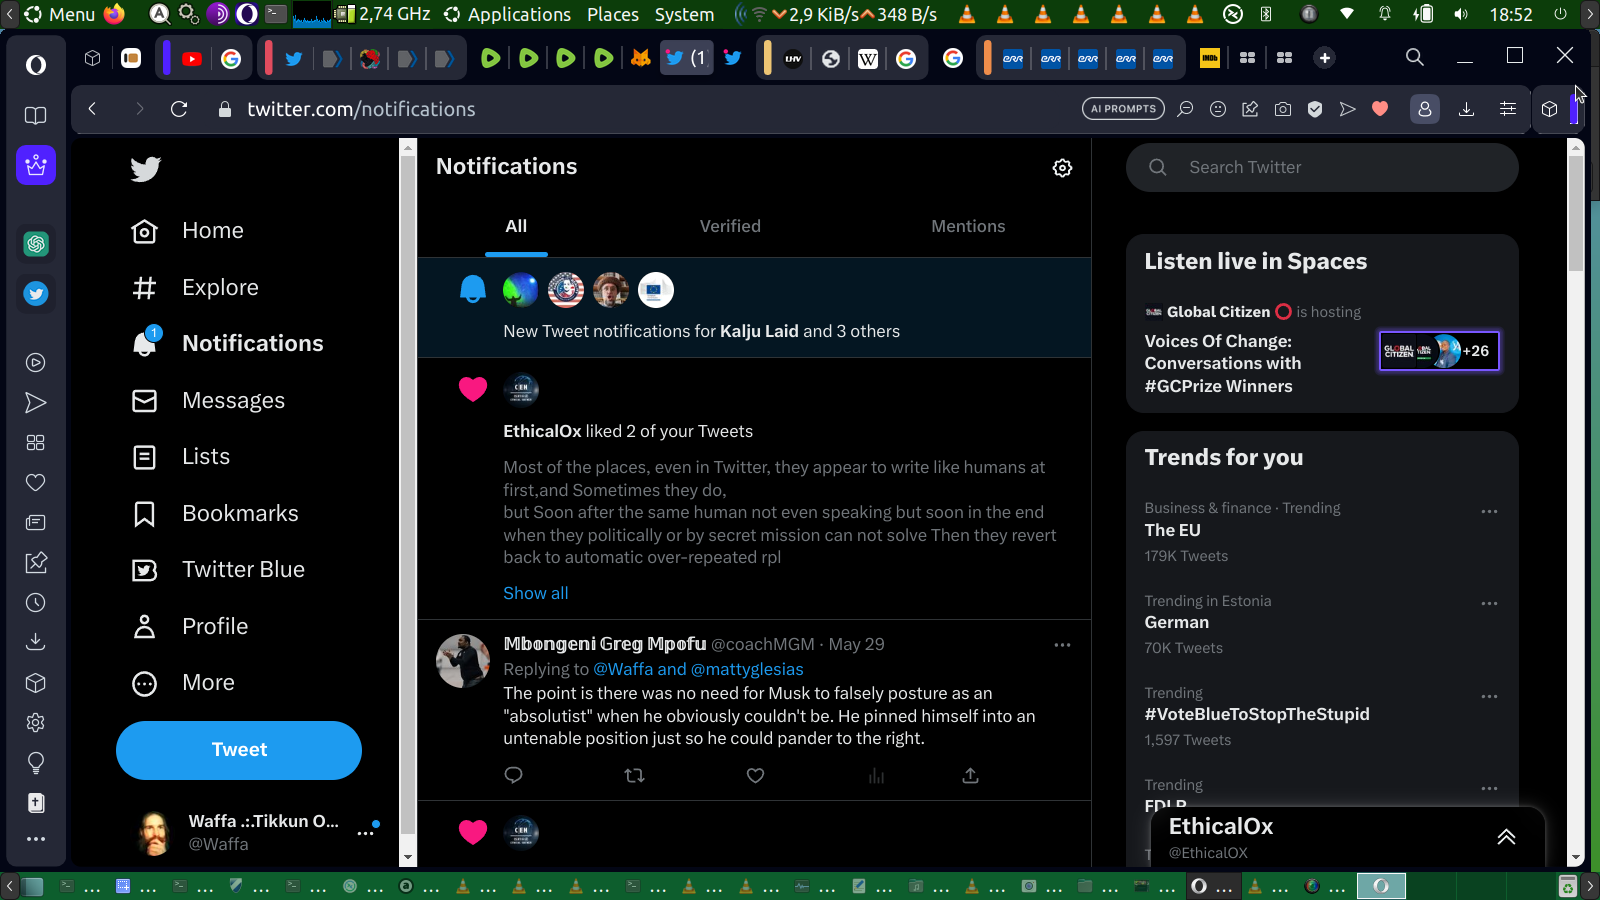Image resolution: width=1600 pixels, height=900 pixels.
Task: Open the Places menu in panel
Action: 613,14
